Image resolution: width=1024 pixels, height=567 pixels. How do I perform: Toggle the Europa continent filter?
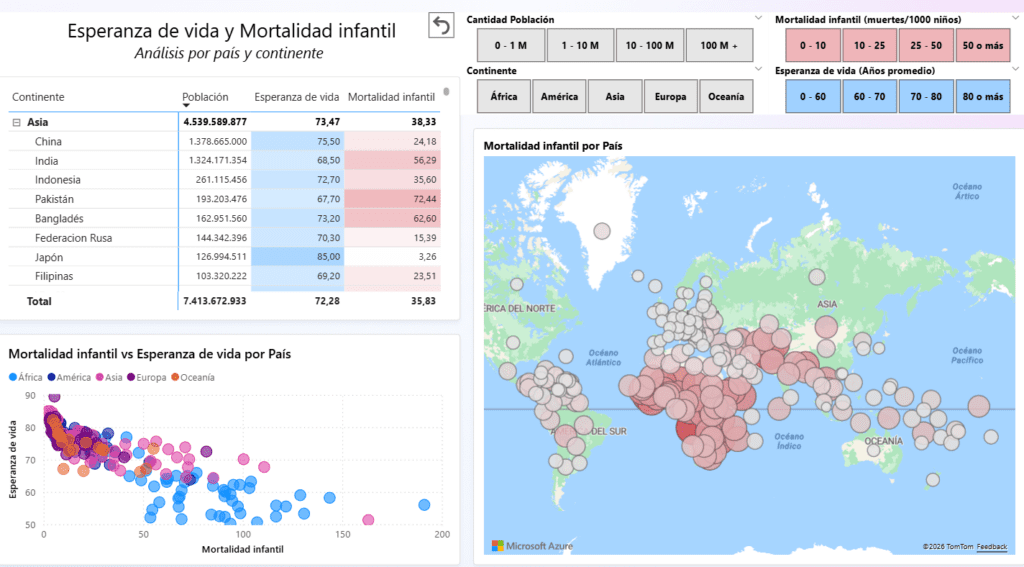pyautogui.click(x=670, y=97)
